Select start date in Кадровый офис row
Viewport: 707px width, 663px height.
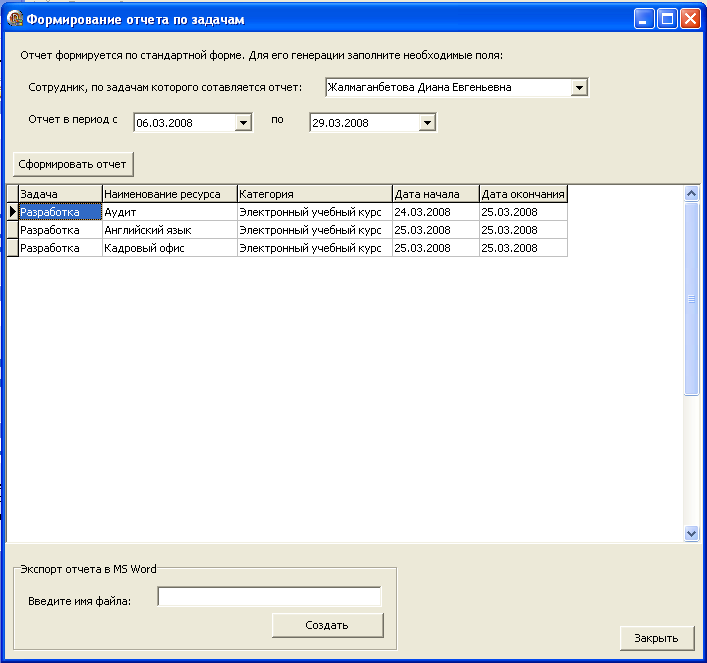[x=436, y=248]
